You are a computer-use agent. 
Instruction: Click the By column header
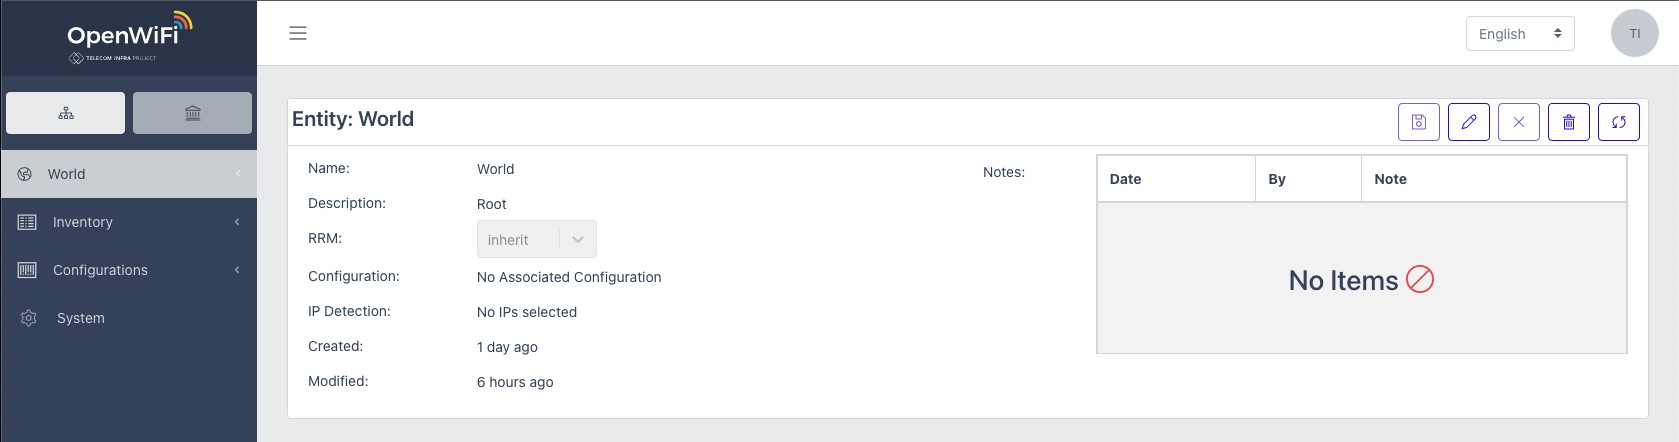pyautogui.click(x=1277, y=179)
